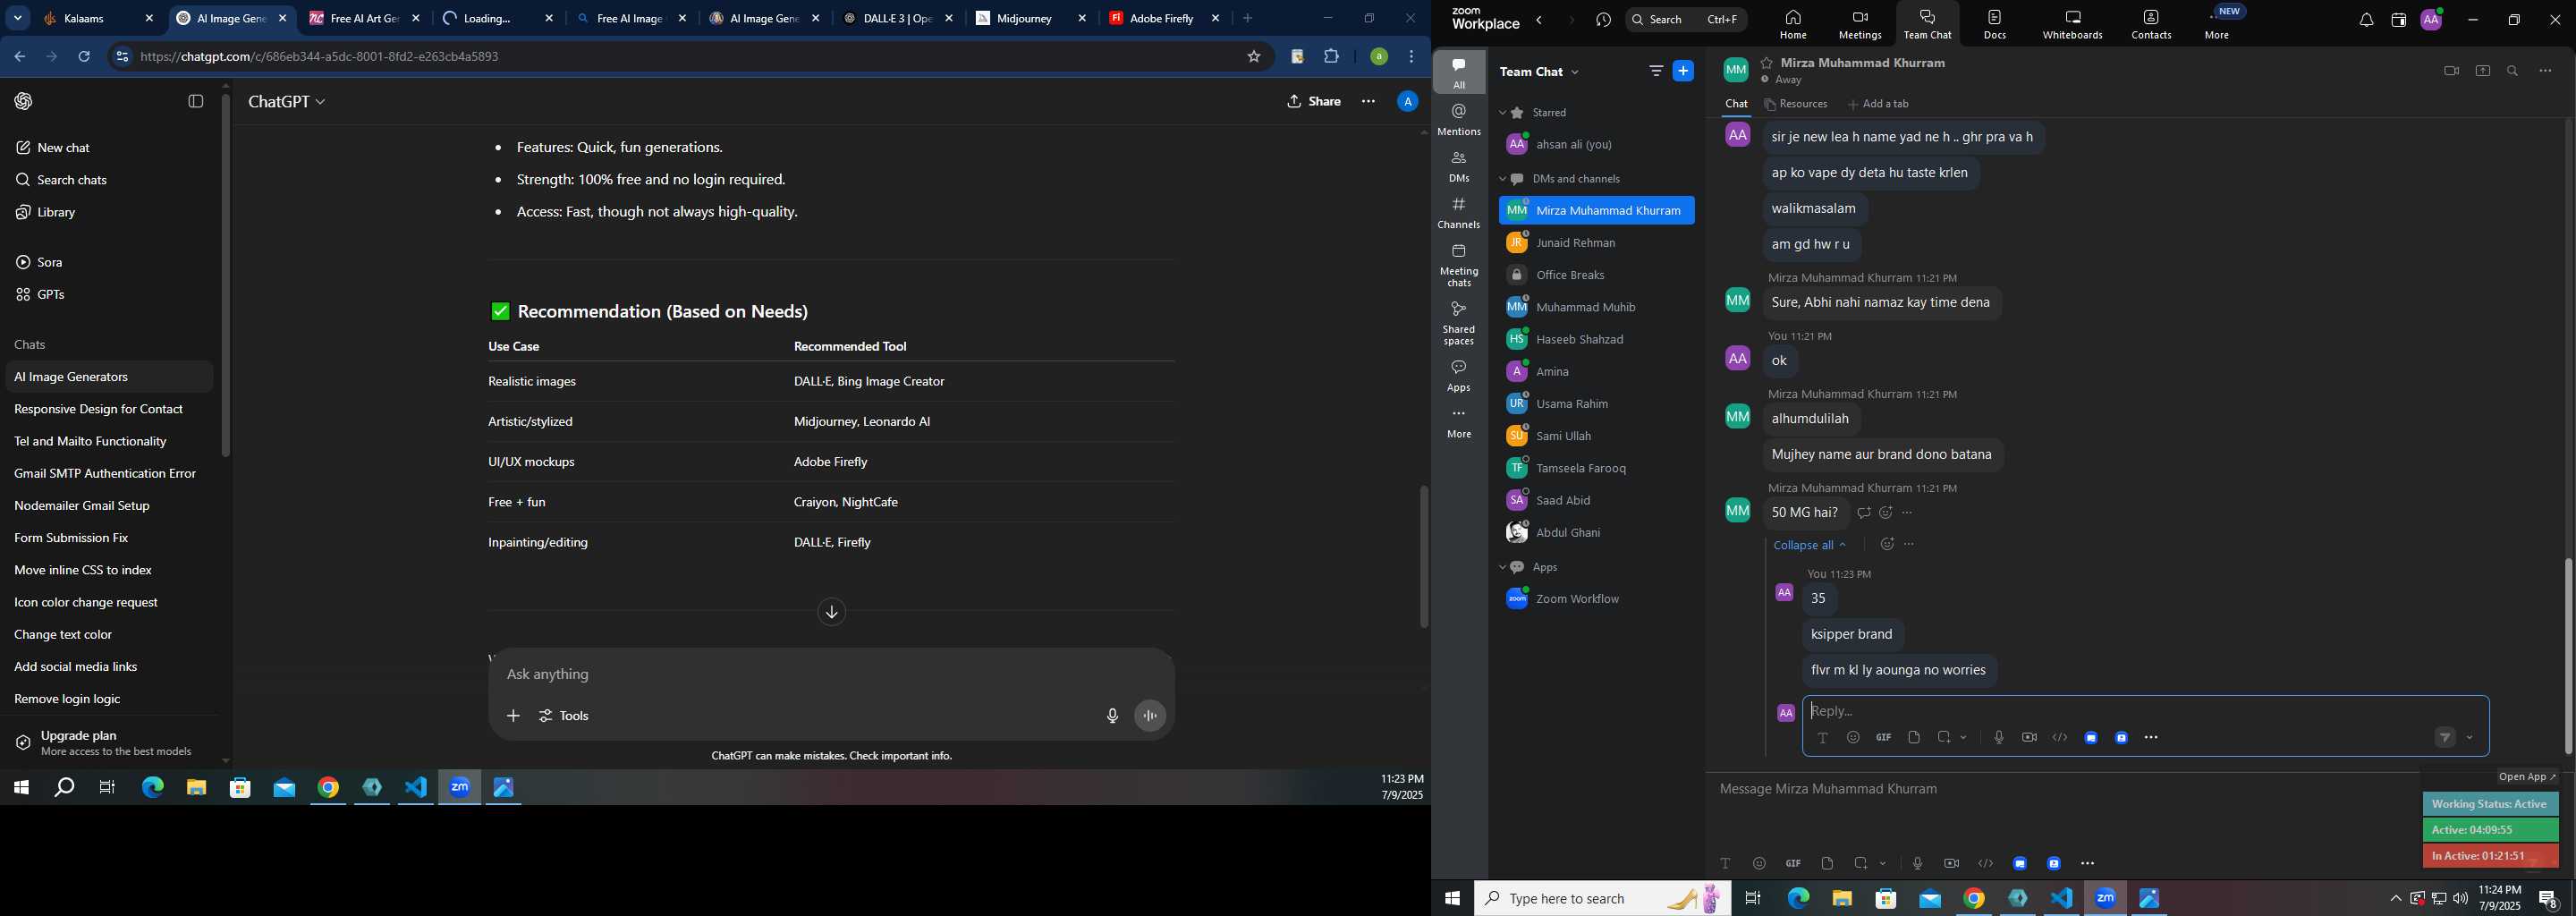This screenshot has width=2576, height=916.
Task: Toggle the ChatGPT sidebar closed
Action: coord(196,101)
